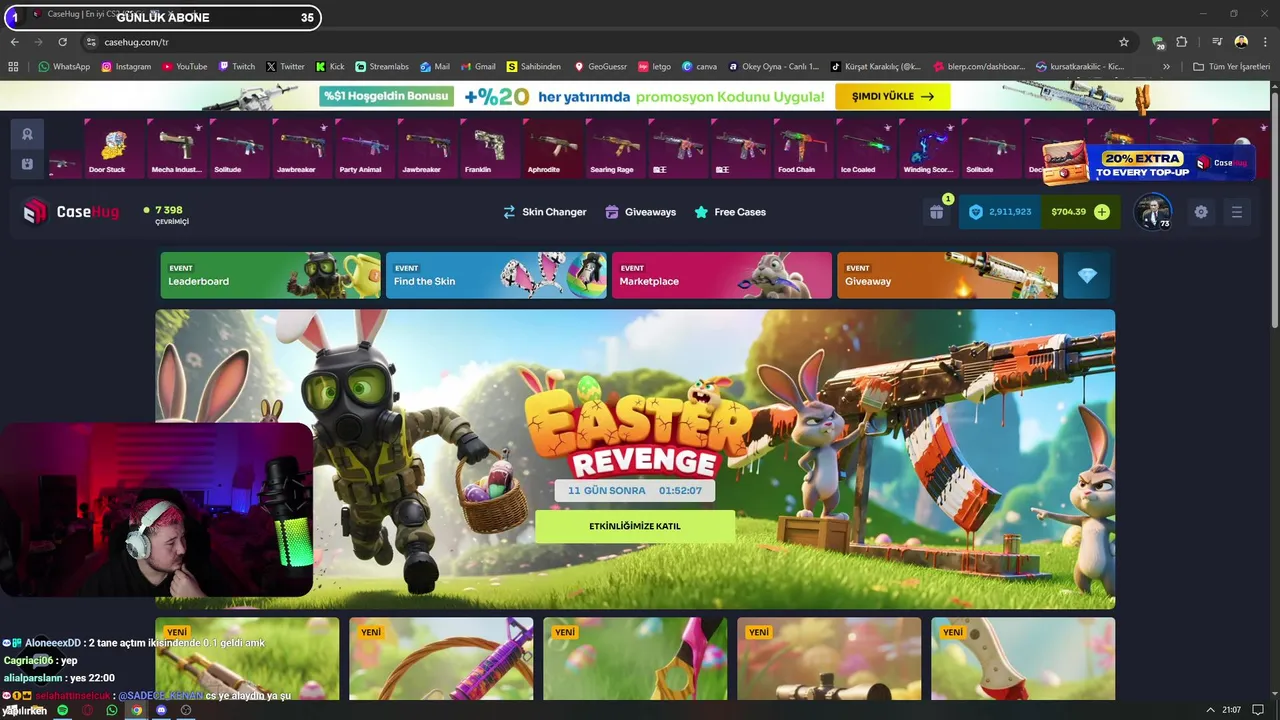
Task: Open the Streamlabs bookmark
Action: [x=382, y=67]
